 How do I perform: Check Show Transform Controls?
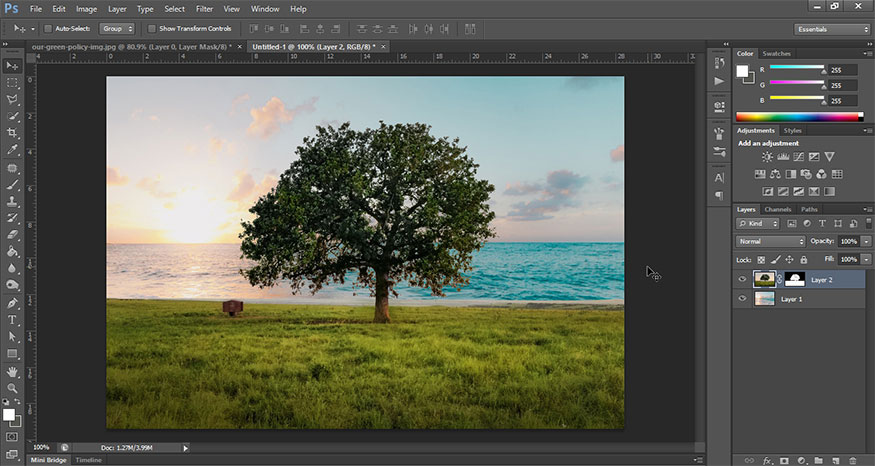click(151, 29)
